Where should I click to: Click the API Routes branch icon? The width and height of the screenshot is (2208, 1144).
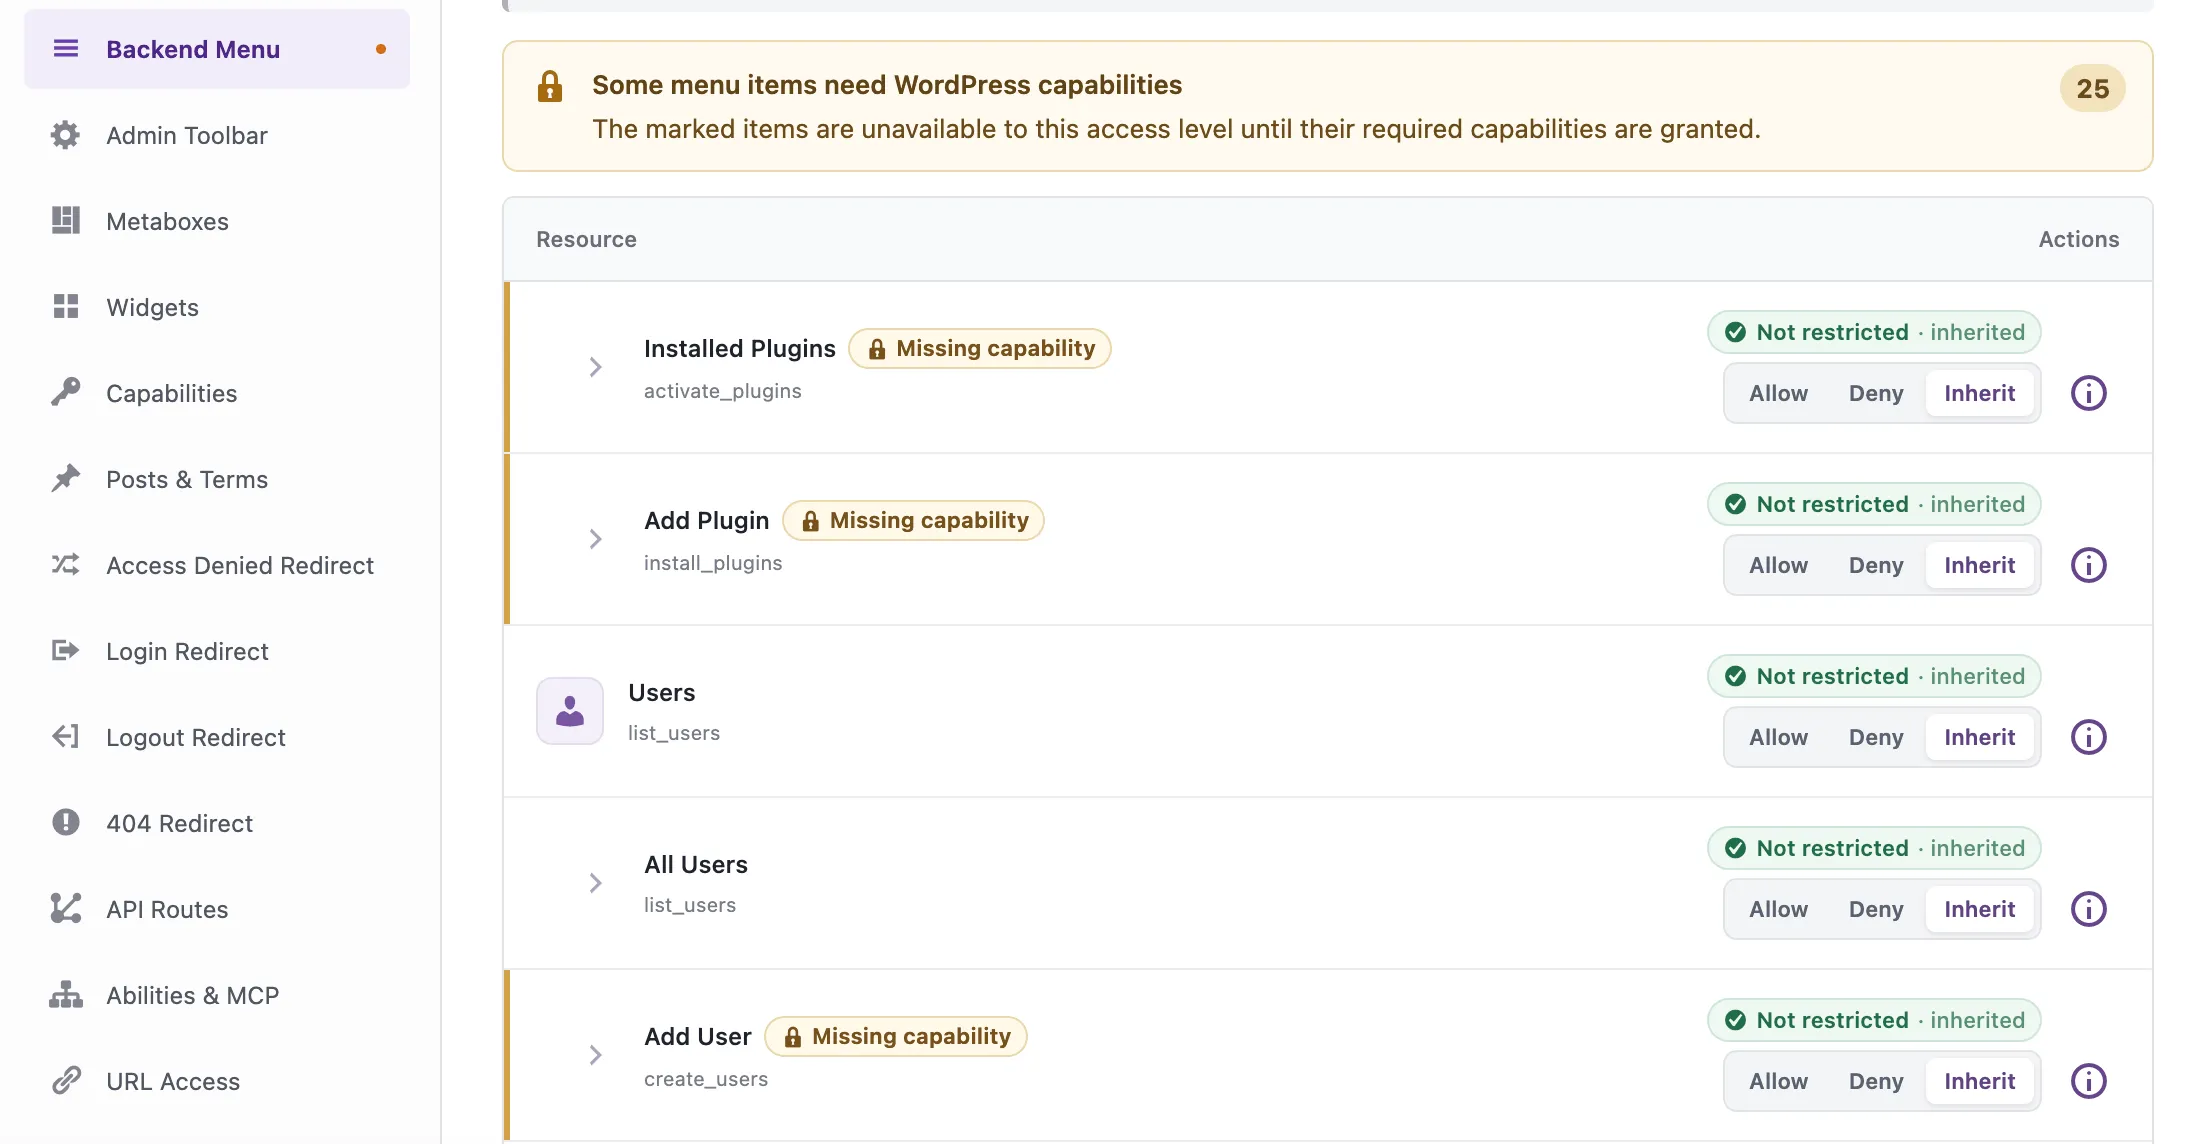[66, 908]
